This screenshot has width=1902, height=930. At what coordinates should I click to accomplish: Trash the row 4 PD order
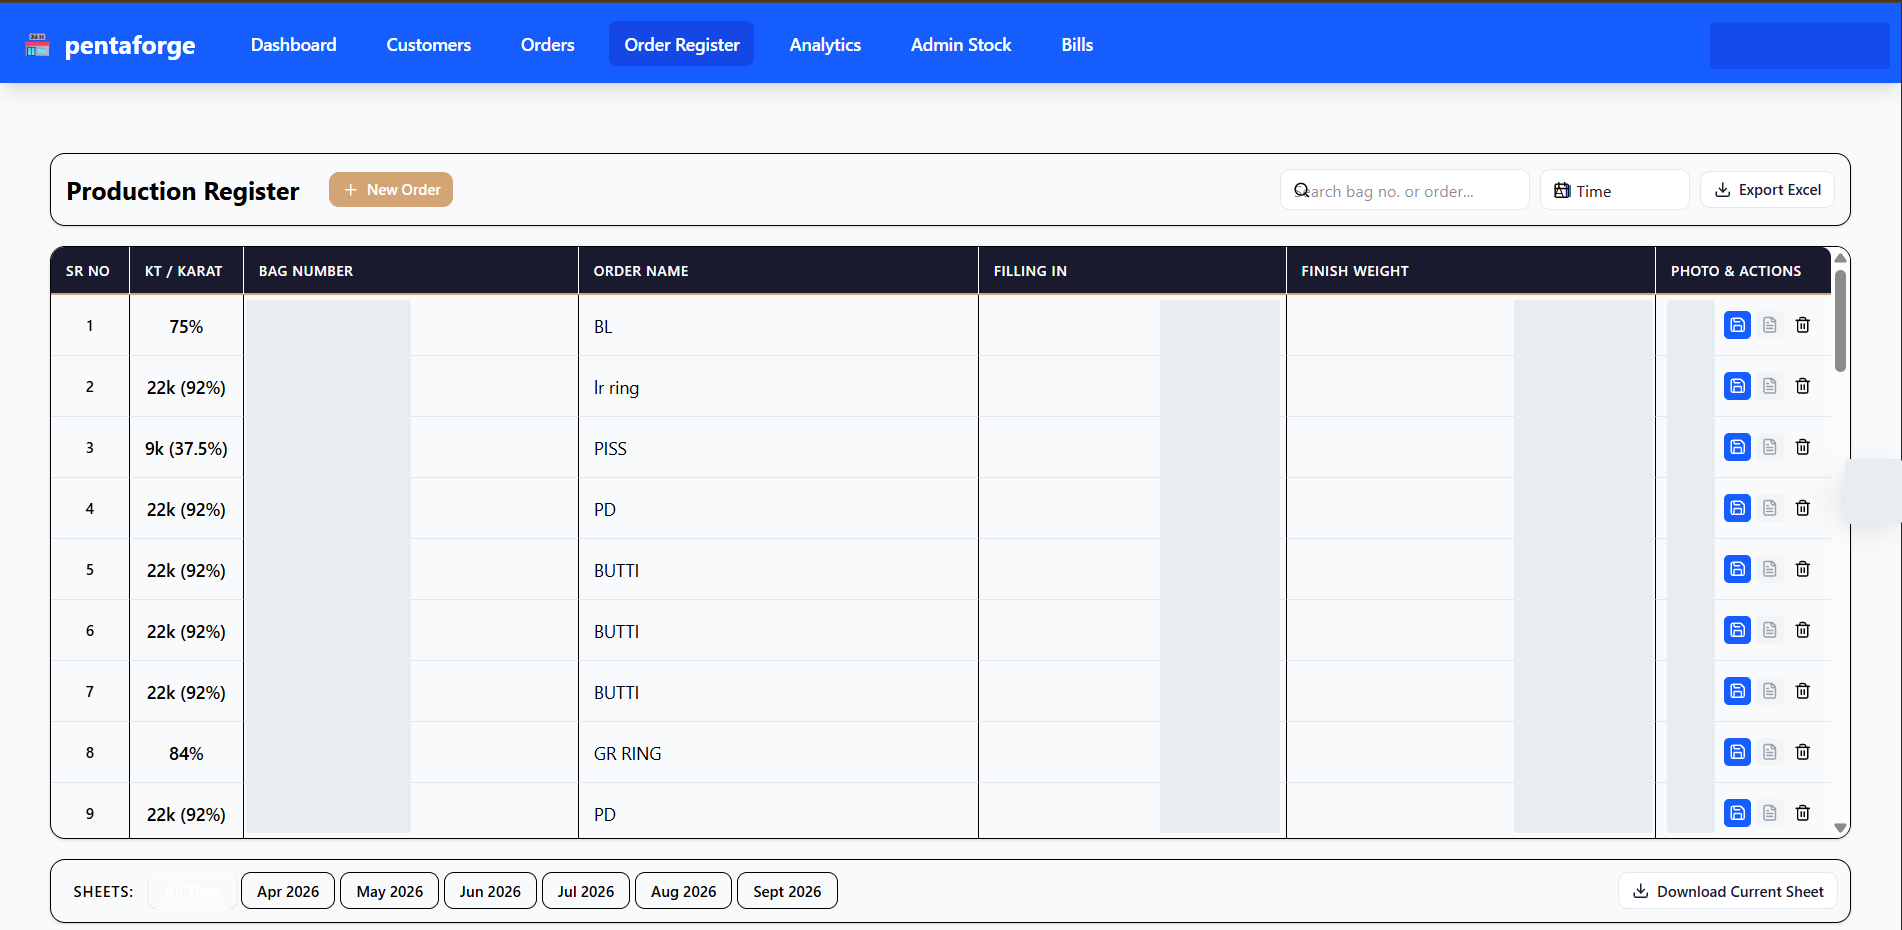pyautogui.click(x=1802, y=508)
